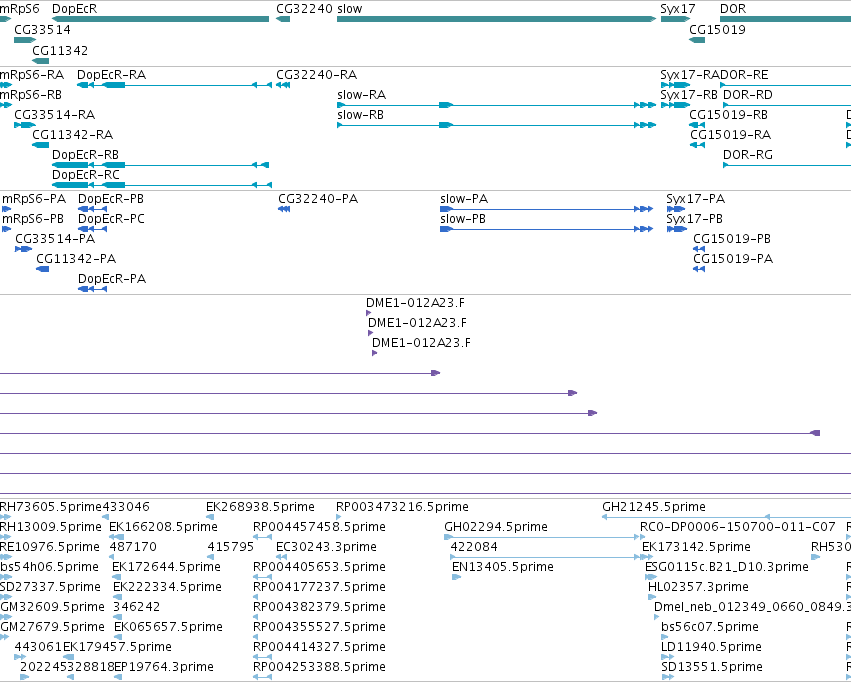Click the EK166208.5prime EST label
851x682 pixels.
coord(163,527)
